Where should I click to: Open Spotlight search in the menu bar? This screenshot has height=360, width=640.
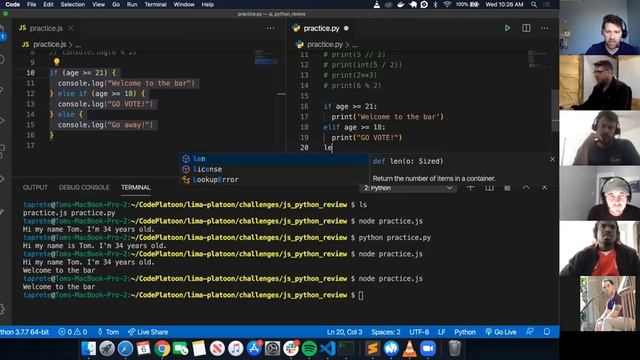(534, 4)
